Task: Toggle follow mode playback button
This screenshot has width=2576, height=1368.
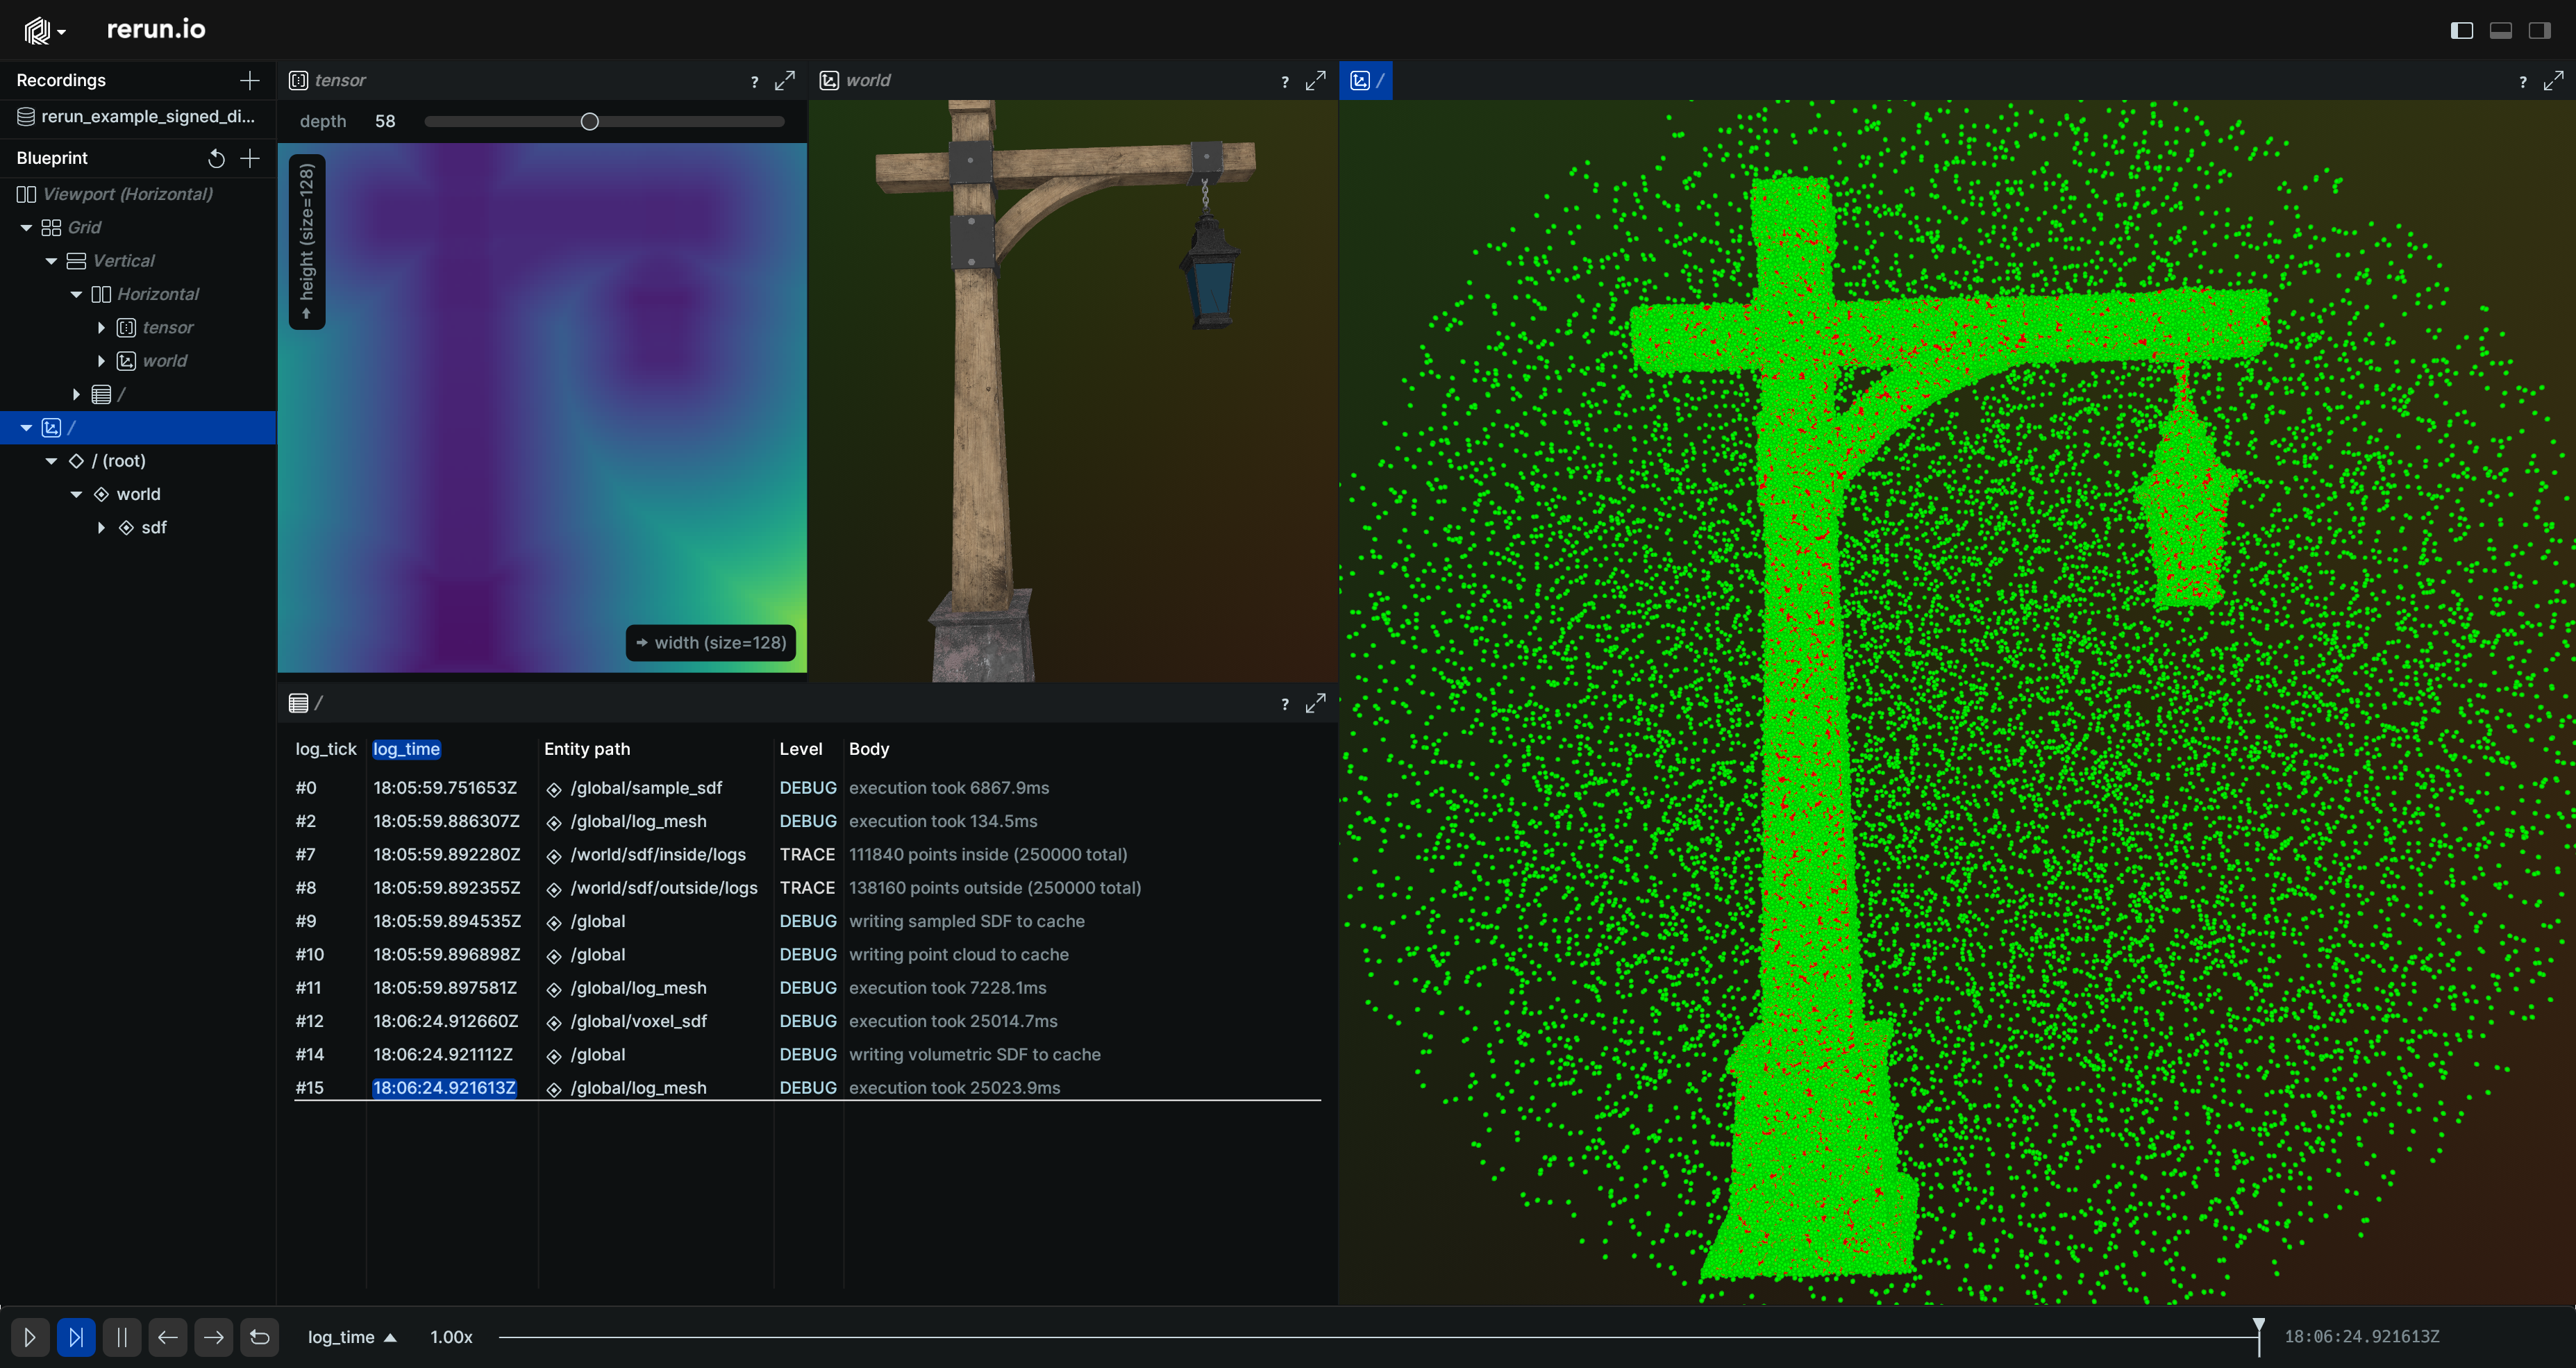Action: 76,1337
